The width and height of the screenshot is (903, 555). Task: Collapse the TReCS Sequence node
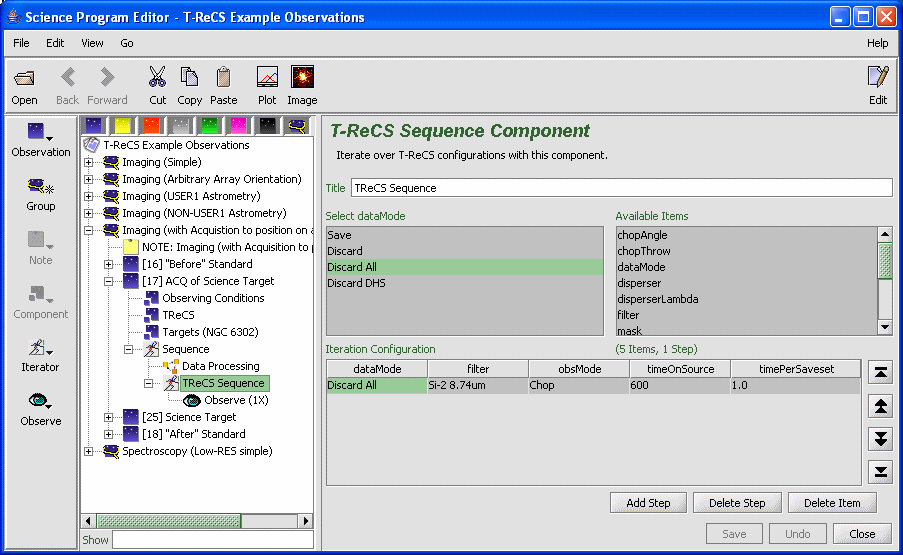[x=149, y=383]
